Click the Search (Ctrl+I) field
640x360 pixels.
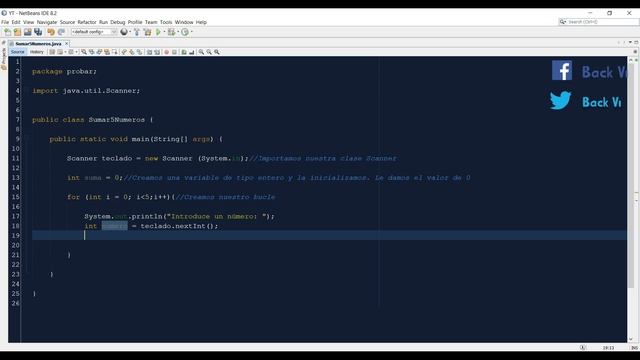tap(598, 22)
